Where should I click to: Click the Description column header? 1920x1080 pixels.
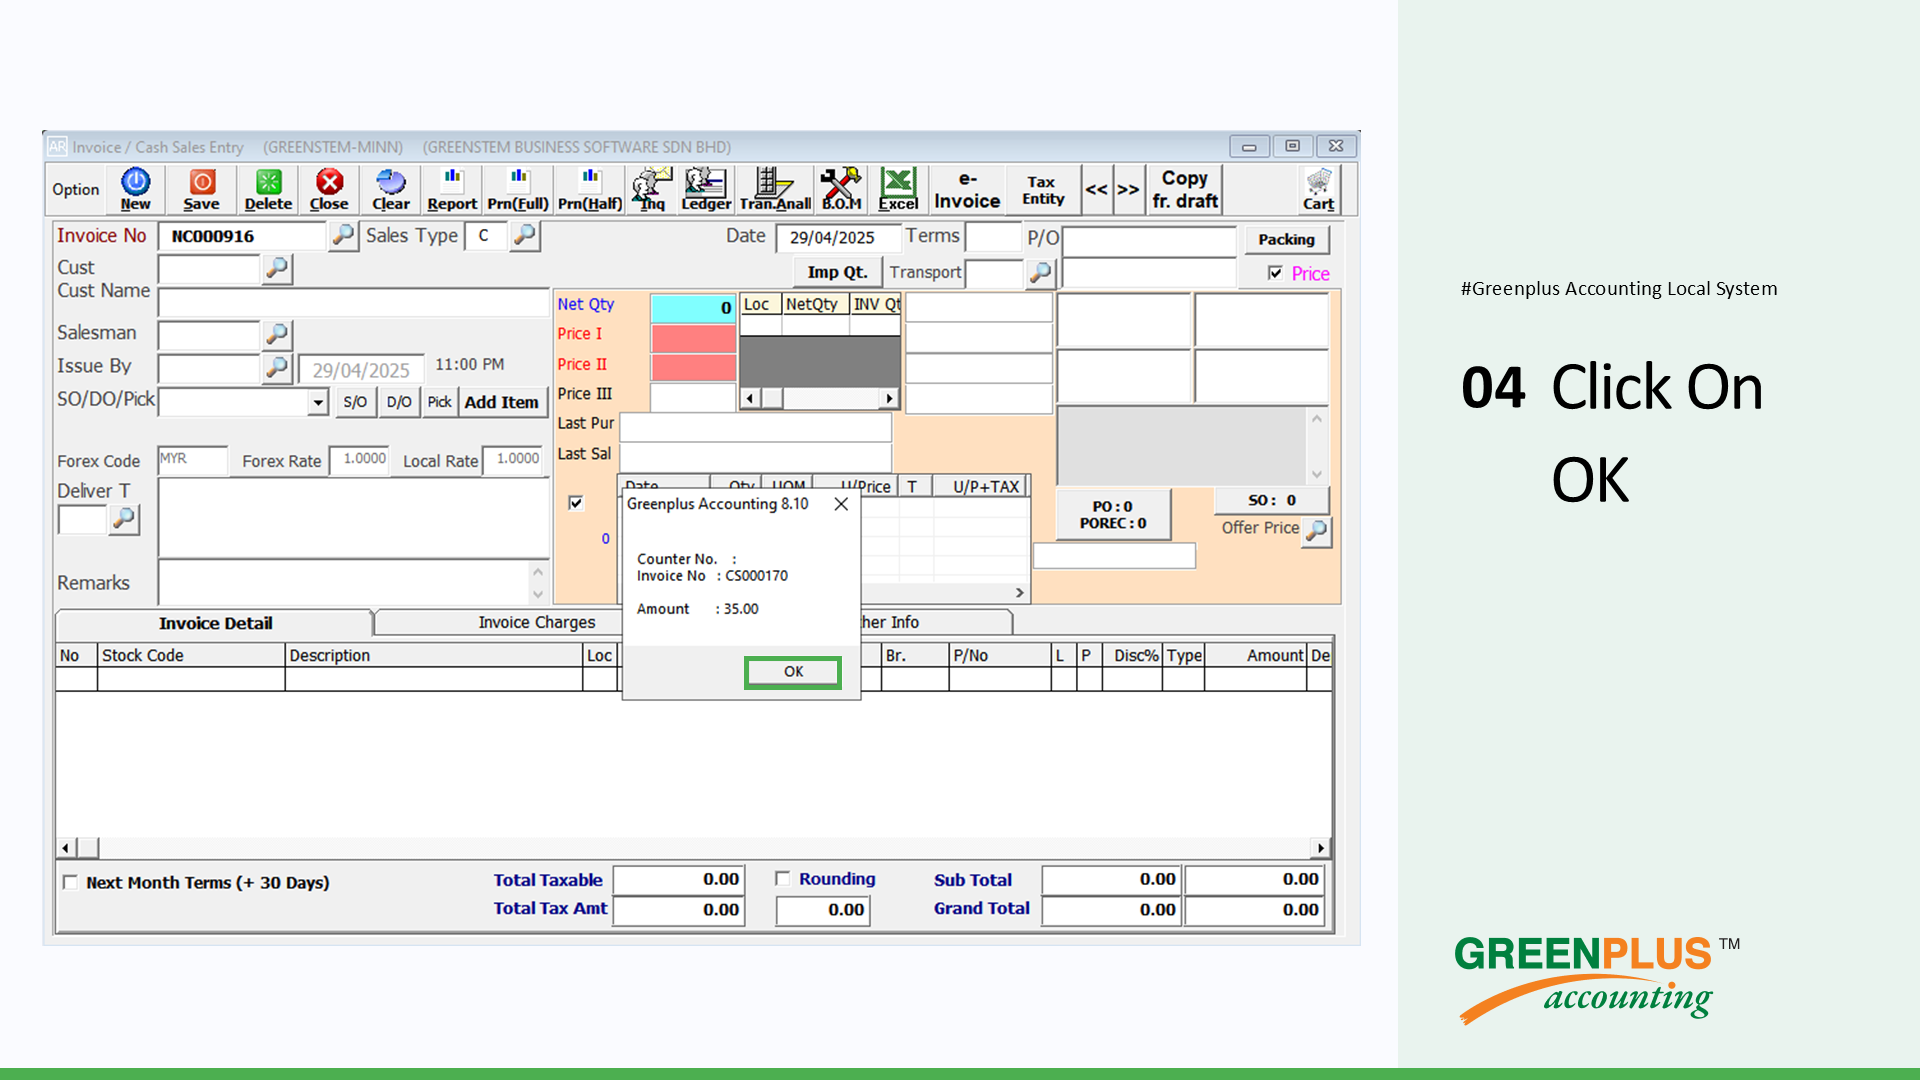coord(434,655)
